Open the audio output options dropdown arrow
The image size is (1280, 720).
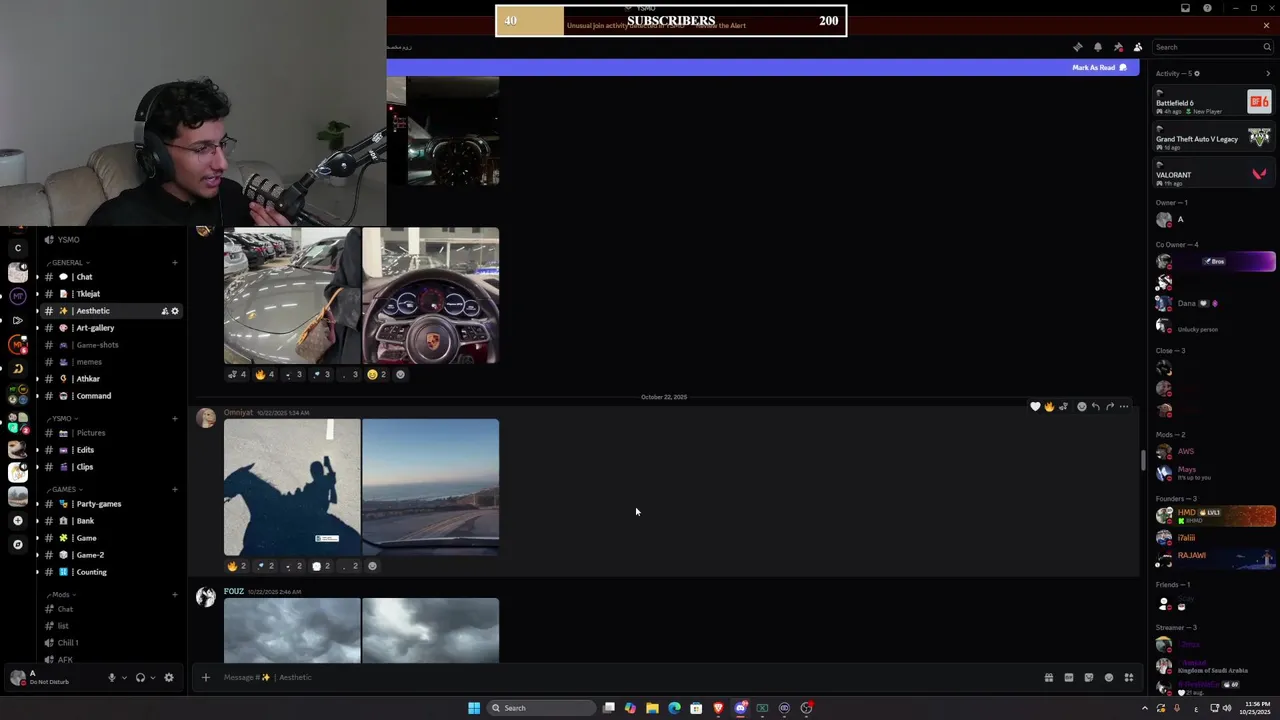tap(152, 677)
